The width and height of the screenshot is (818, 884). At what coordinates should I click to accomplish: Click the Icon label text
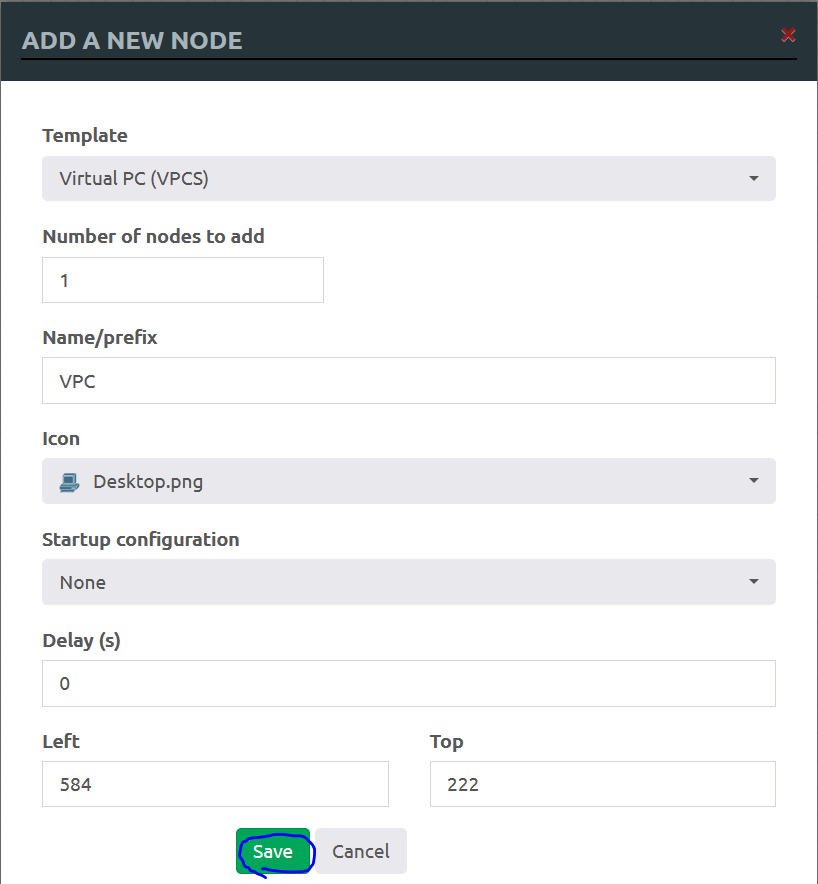pyautogui.click(x=61, y=439)
